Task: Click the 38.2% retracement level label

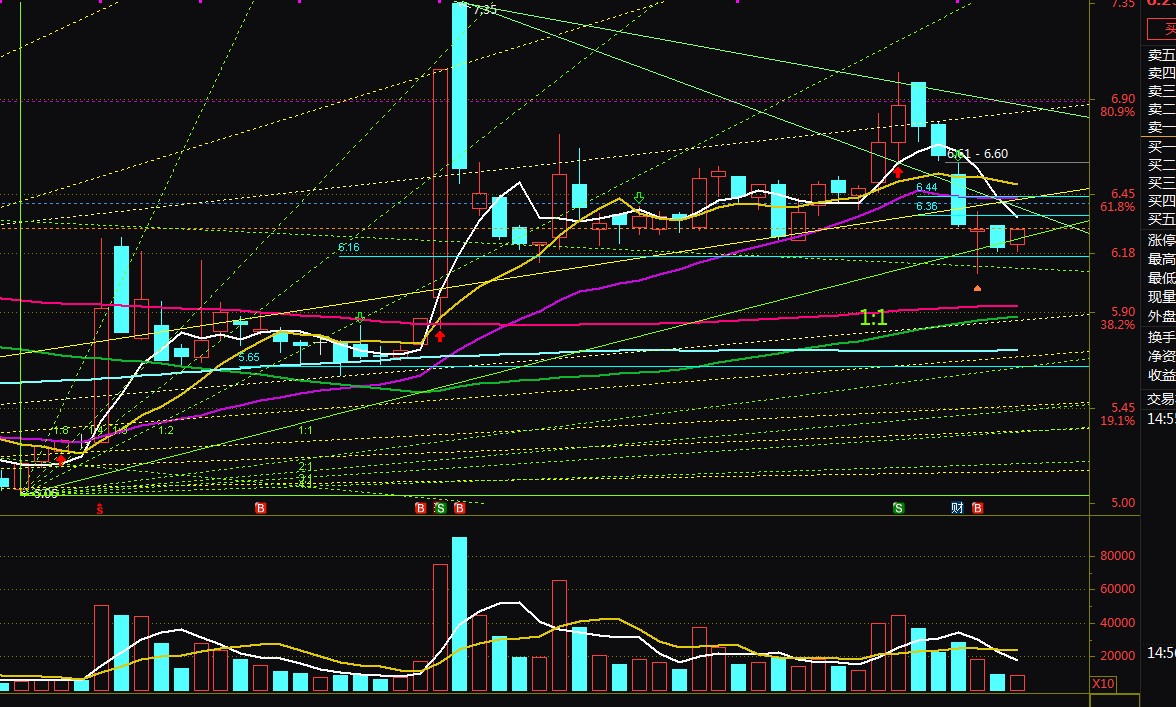Action: (x=1118, y=325)
